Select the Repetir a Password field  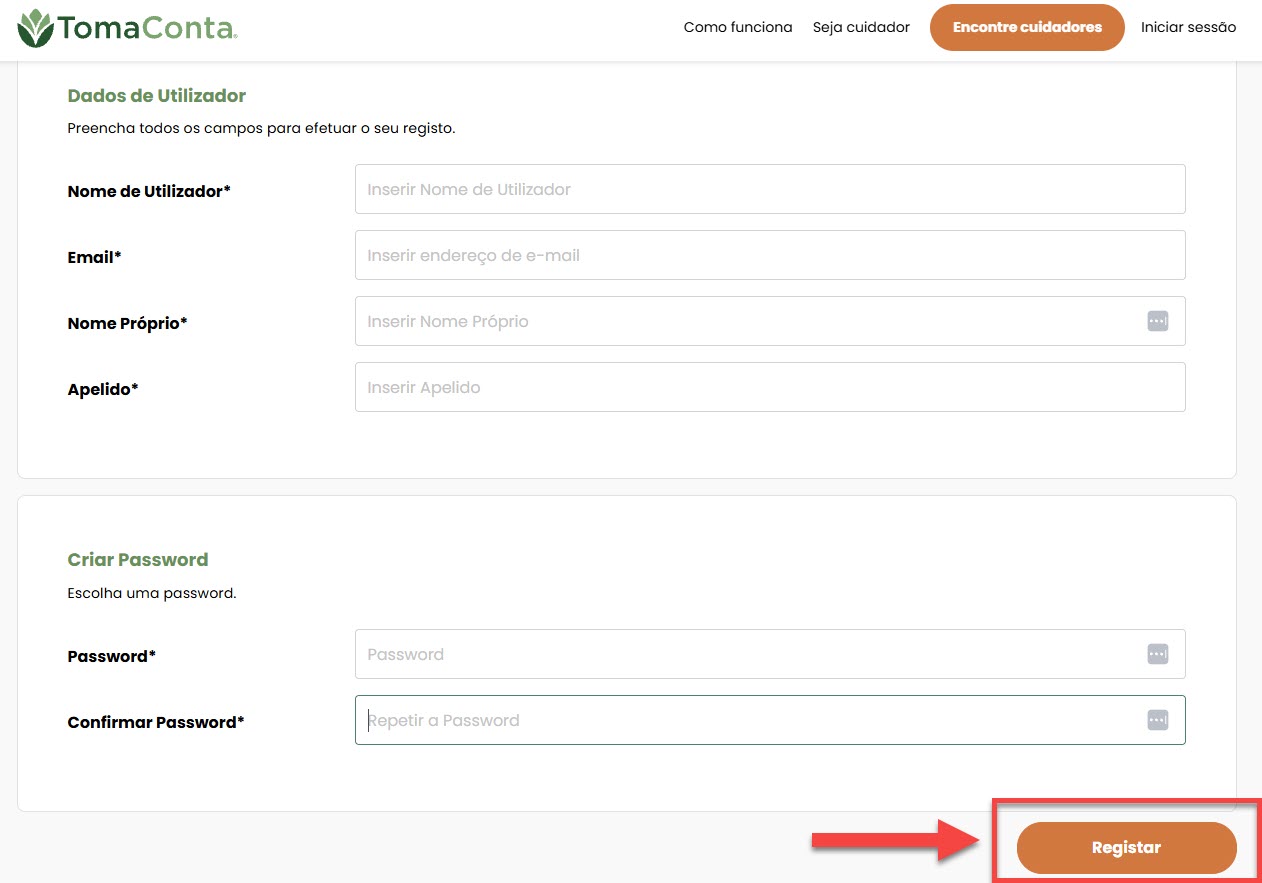click(x=770, y=720)
